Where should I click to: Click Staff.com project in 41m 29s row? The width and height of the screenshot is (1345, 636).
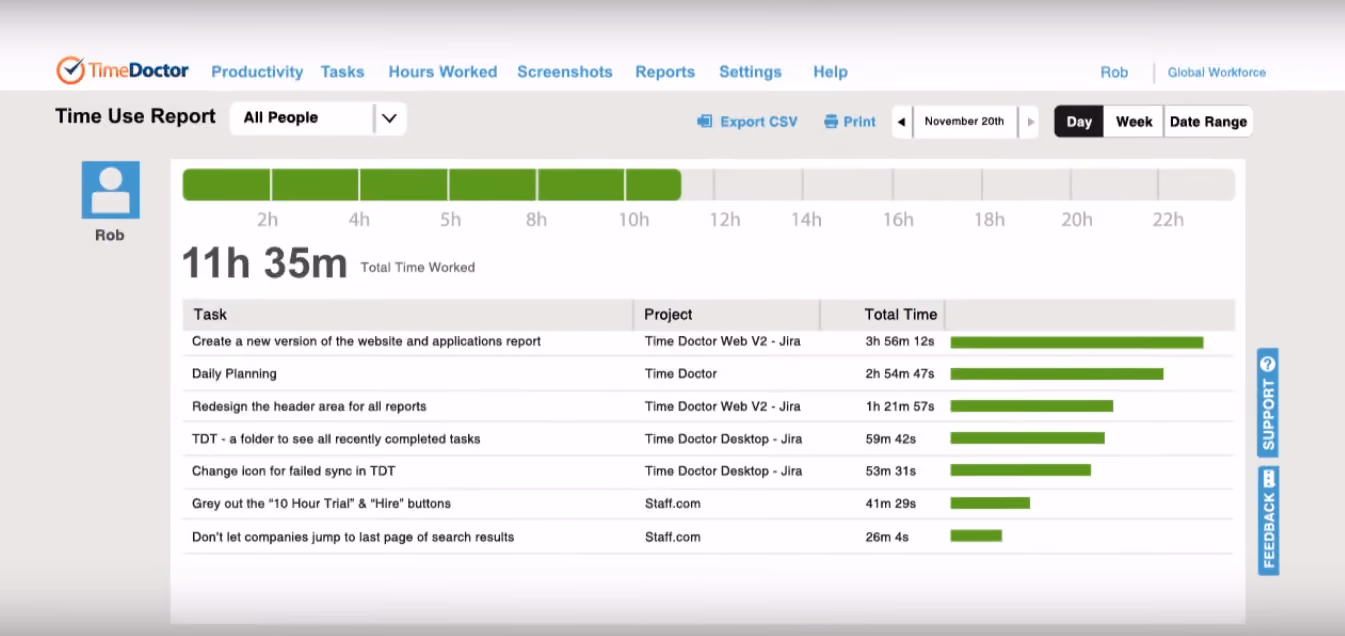coord(673,504)
